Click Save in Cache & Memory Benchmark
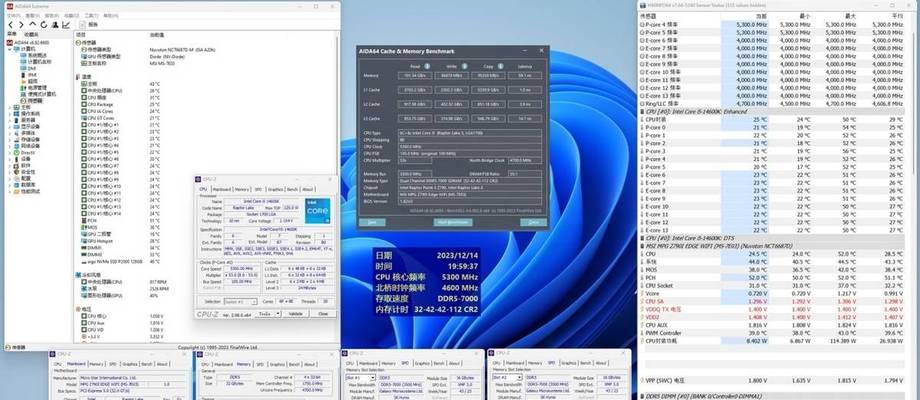 point(372,222)
